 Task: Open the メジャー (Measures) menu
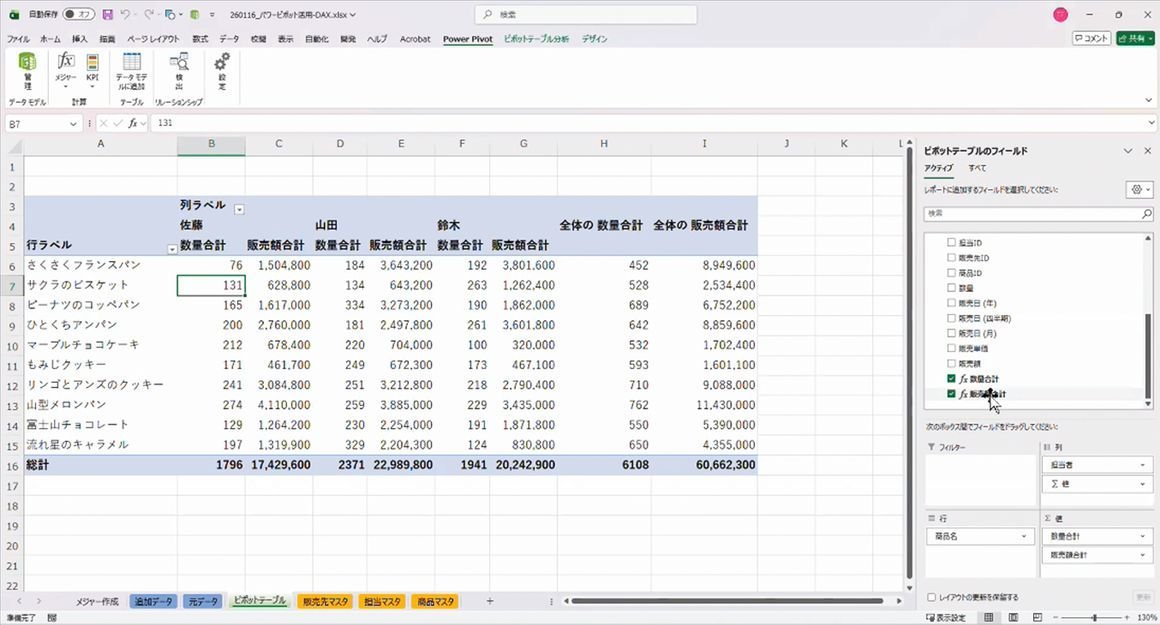click(x=66, y=71)
